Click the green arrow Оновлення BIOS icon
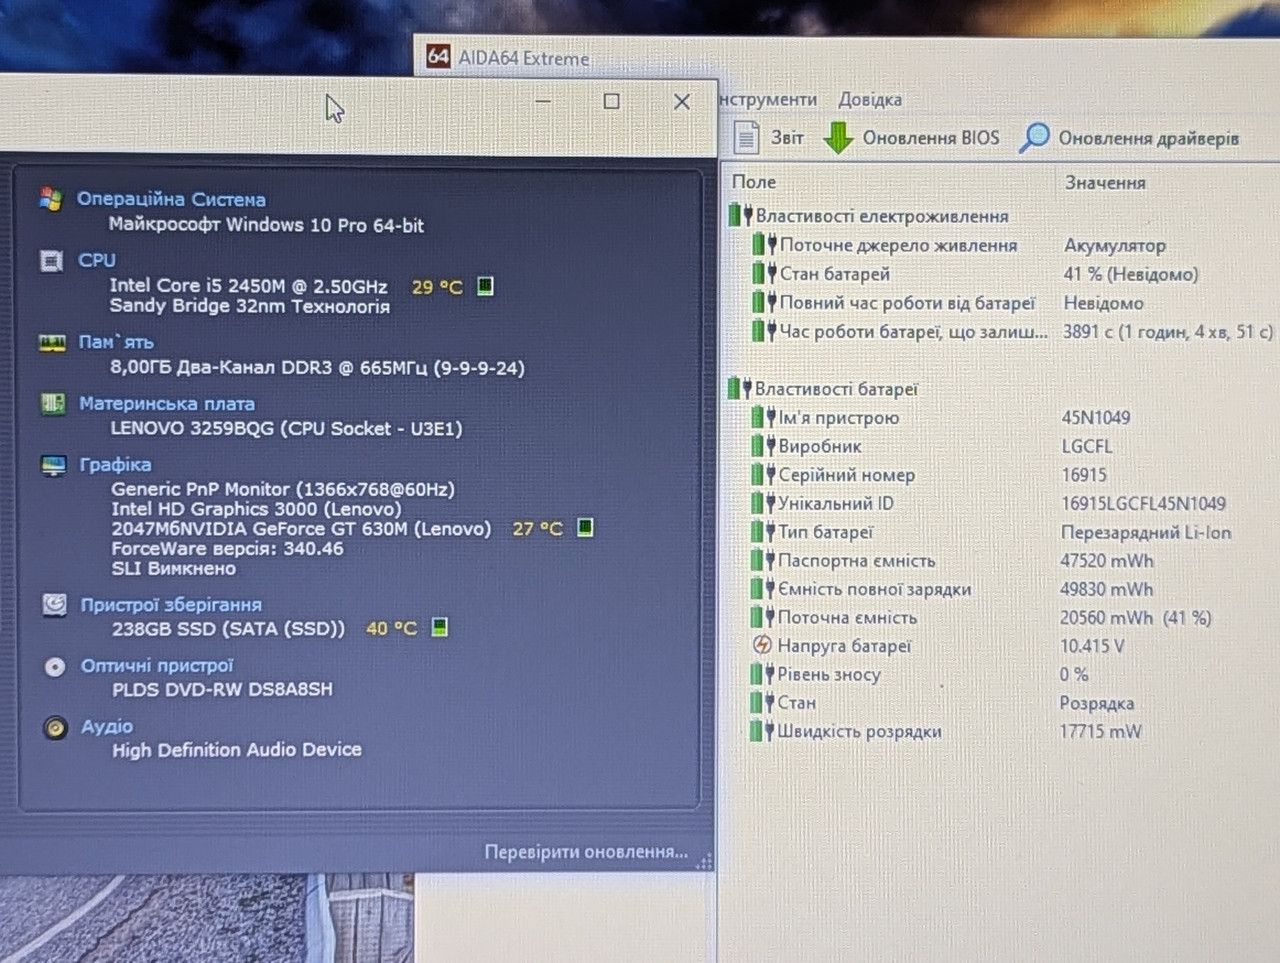Screen dimensions: 1280x963 (837, 138)
